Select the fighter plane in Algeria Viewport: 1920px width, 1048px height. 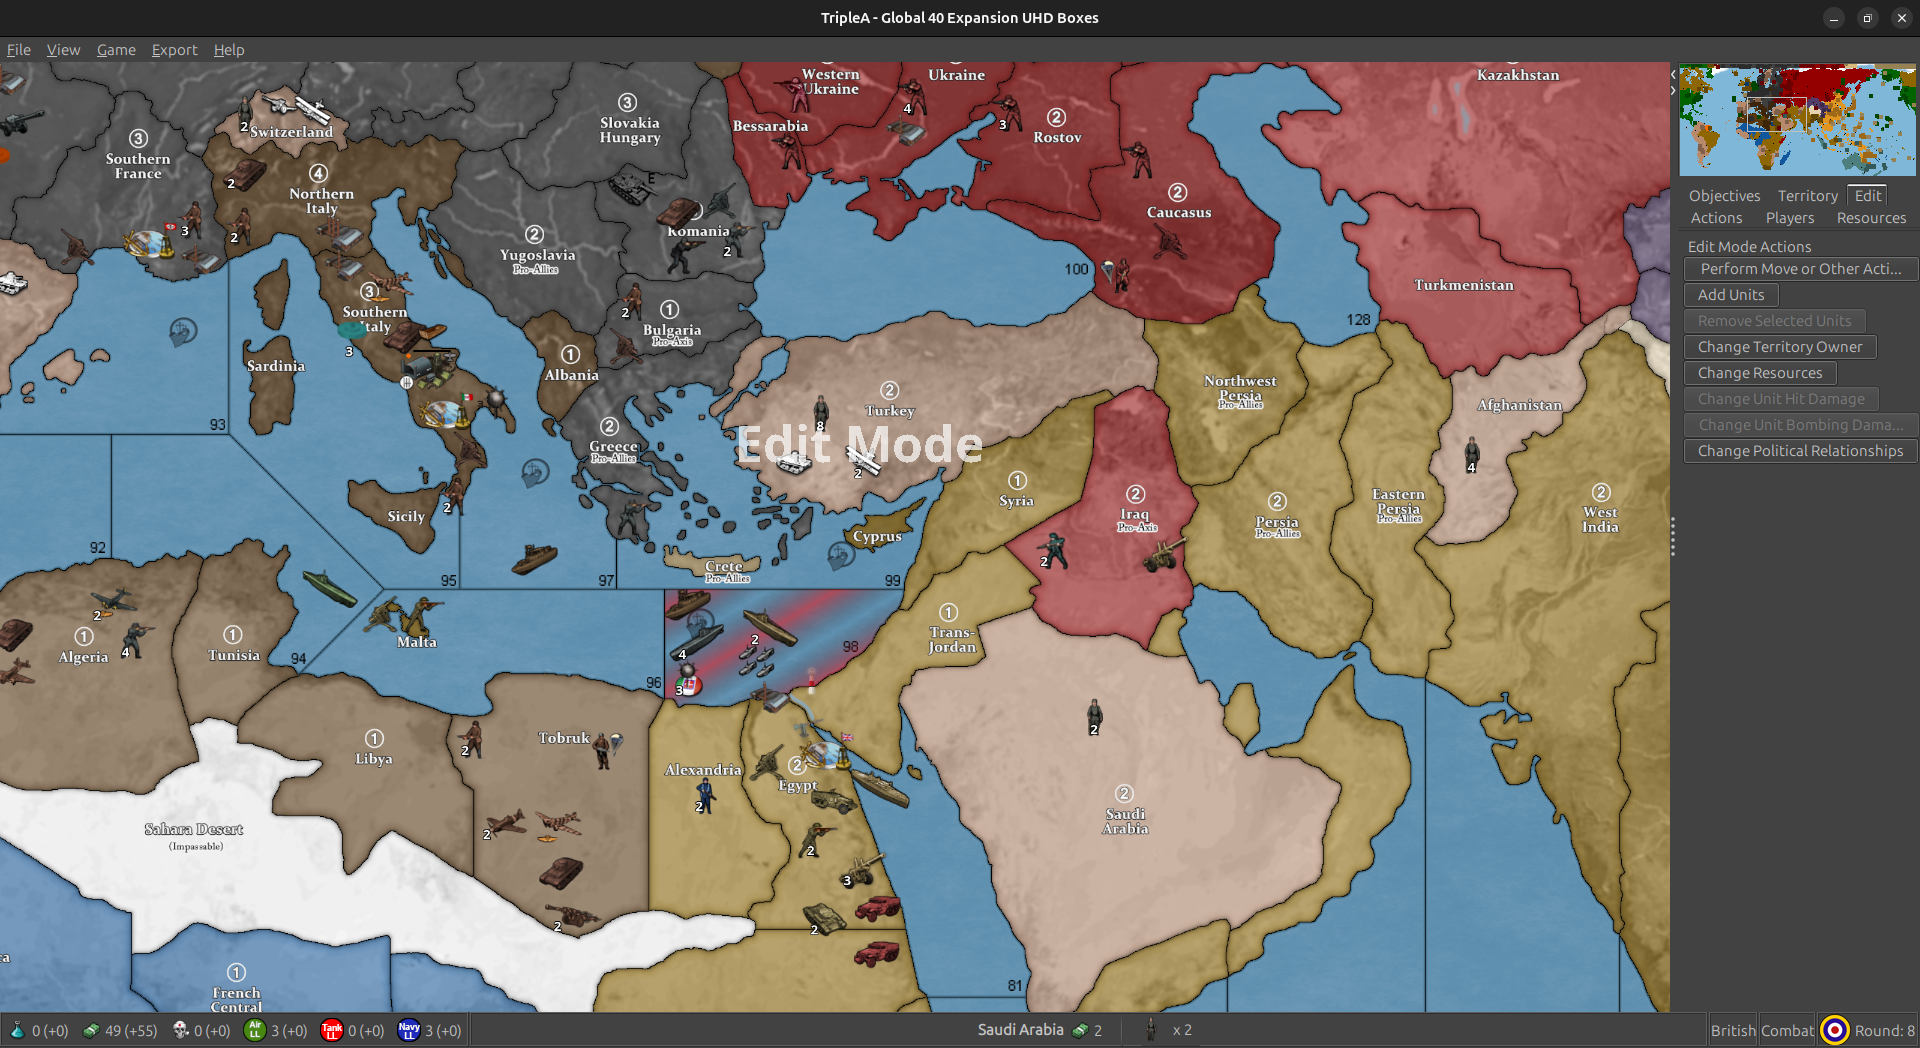[113, 600]
